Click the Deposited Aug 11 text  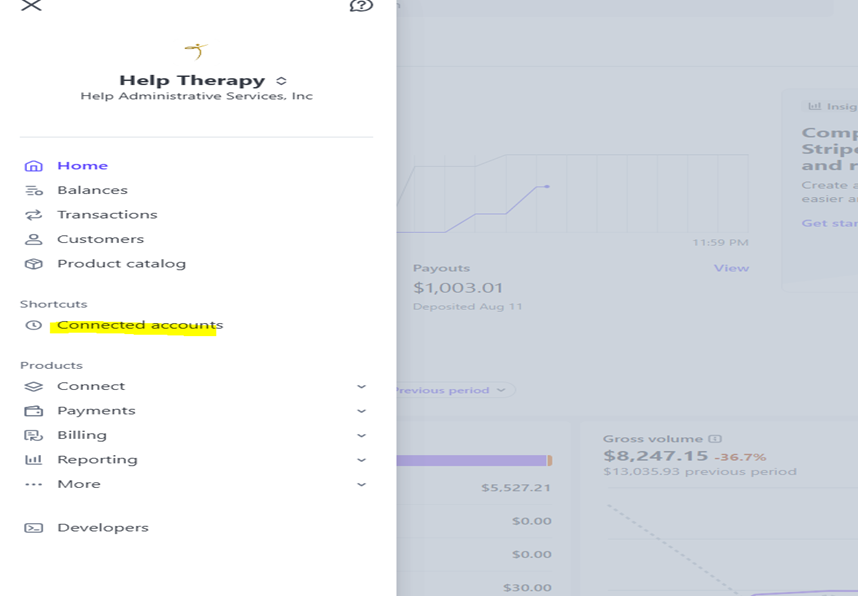[467, 307]
